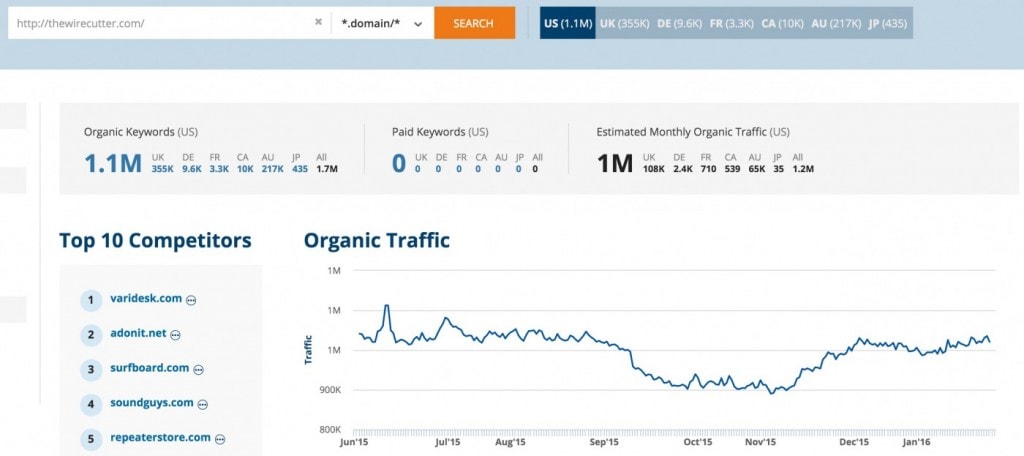Viewport: 1024px width, 456px height.
Task: Open the more-options icon next to adonit.net
Action: (x=175, y=334)
